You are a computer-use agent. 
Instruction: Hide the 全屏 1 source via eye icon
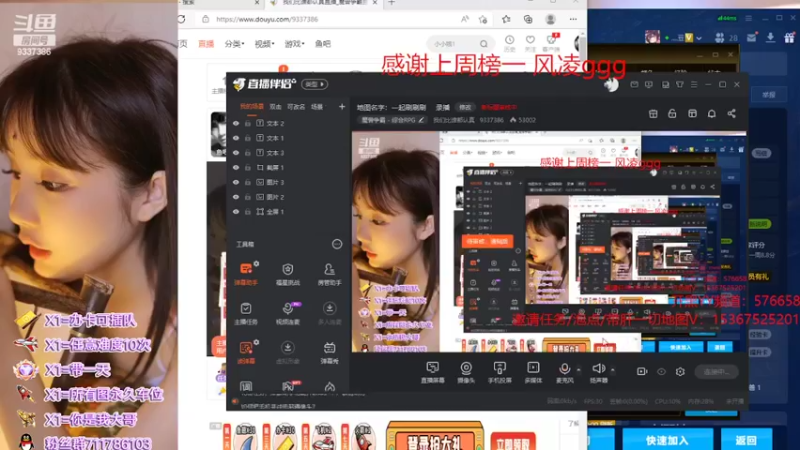coord(236,212)
